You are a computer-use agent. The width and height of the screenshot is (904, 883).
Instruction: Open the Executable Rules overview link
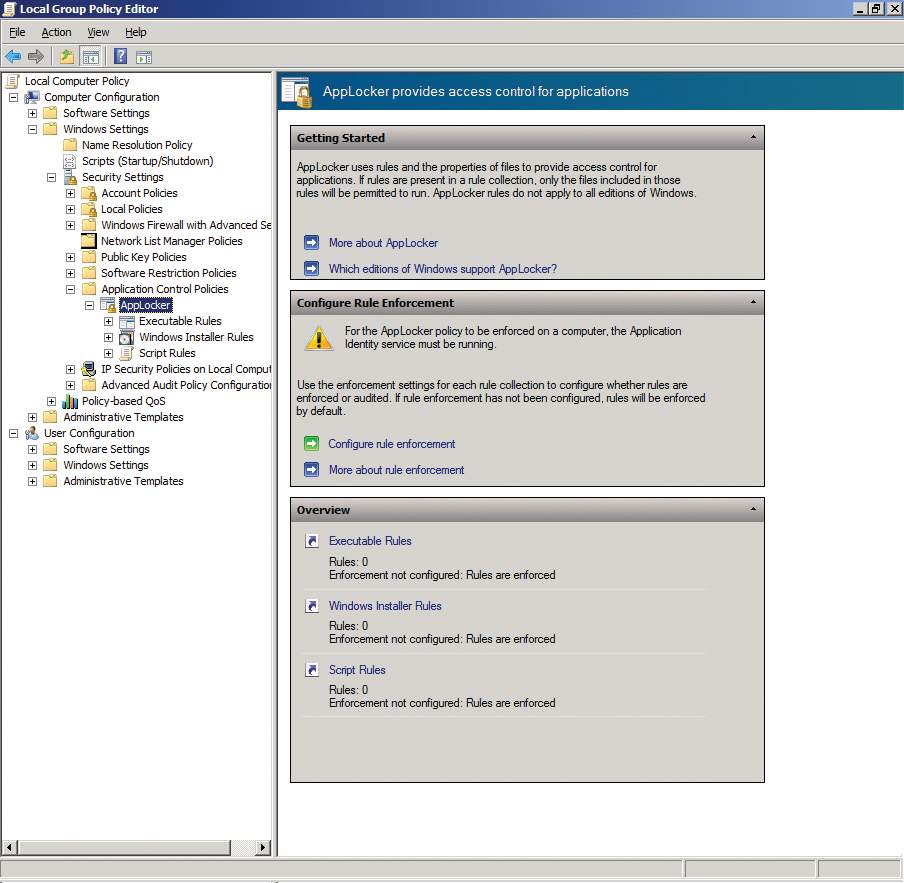click(x=370, y=540)
